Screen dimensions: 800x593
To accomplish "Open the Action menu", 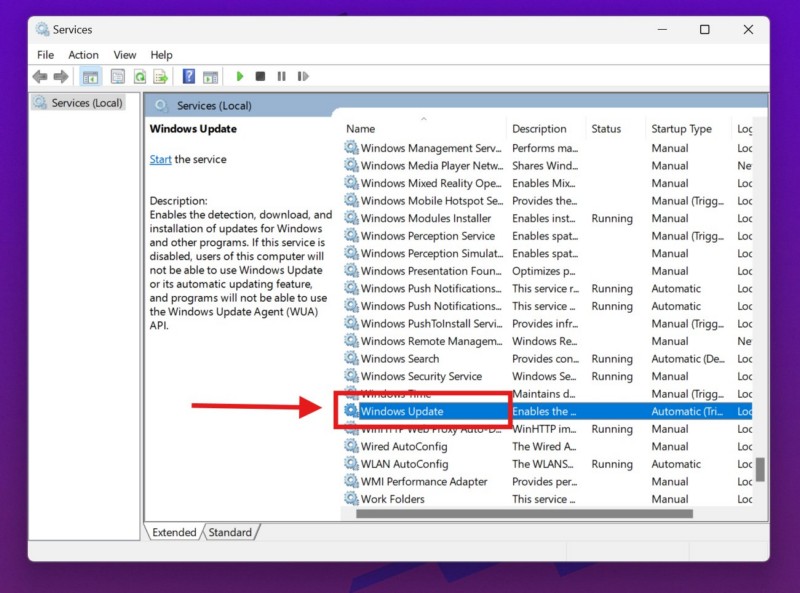I will coord(83,55).
